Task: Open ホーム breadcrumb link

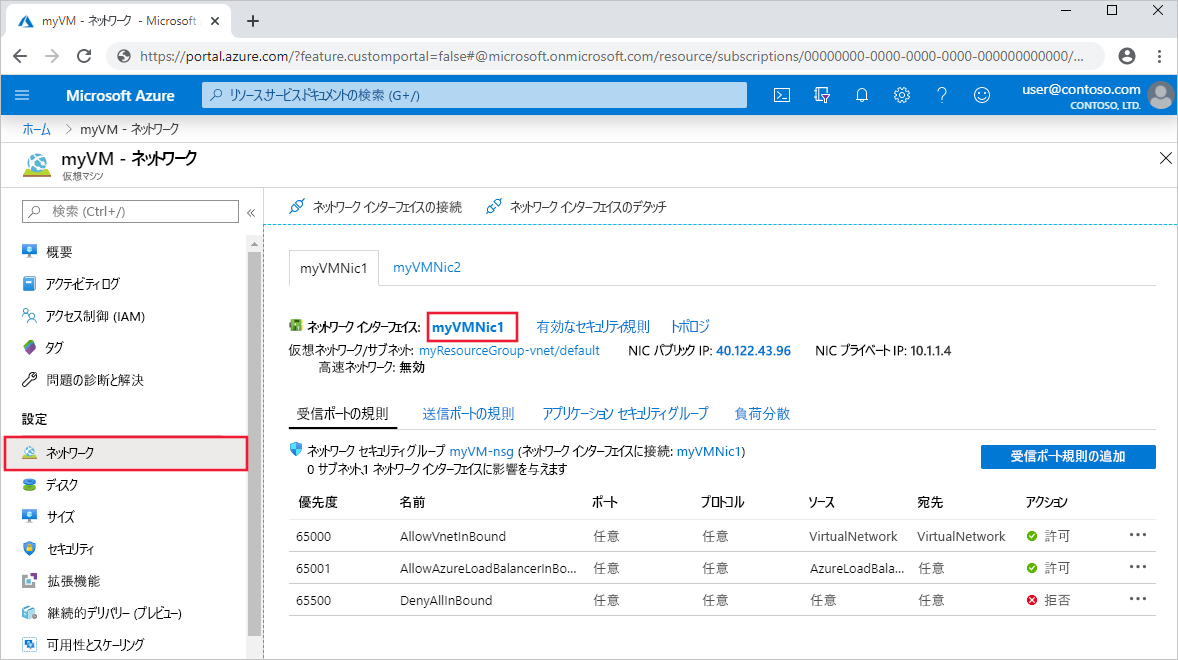Action: tap(36, 129)
